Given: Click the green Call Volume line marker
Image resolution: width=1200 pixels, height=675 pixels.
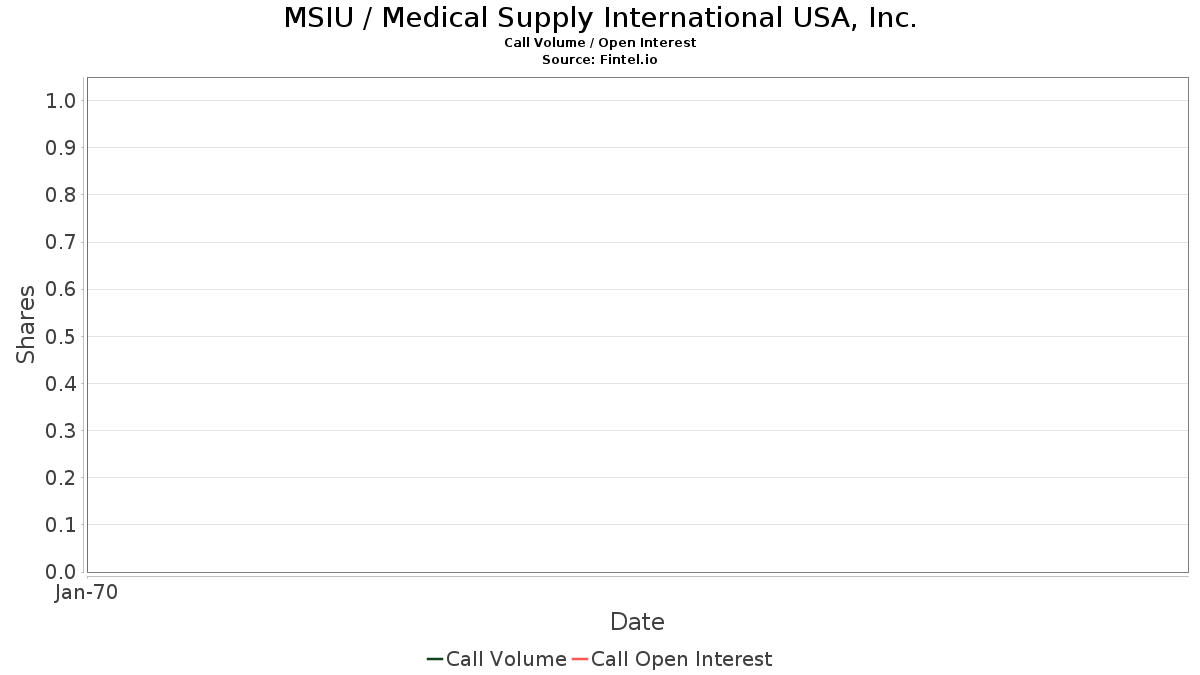Looking at the screenshot, I should (x=435, y=659).
